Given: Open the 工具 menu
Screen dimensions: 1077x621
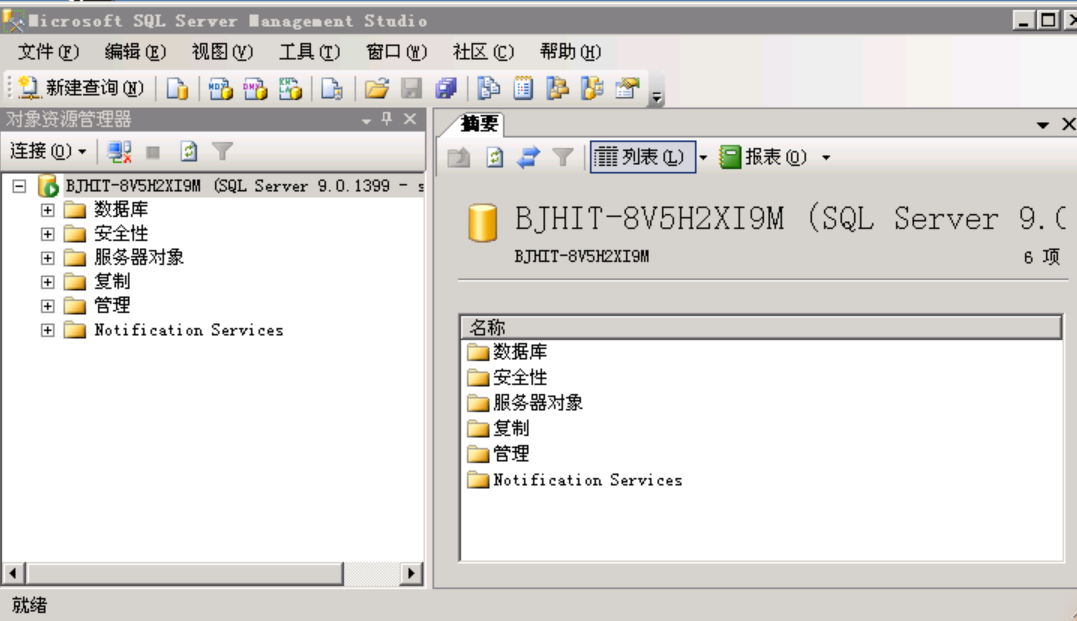Looking at the screenshot, I should click(309, 52).
